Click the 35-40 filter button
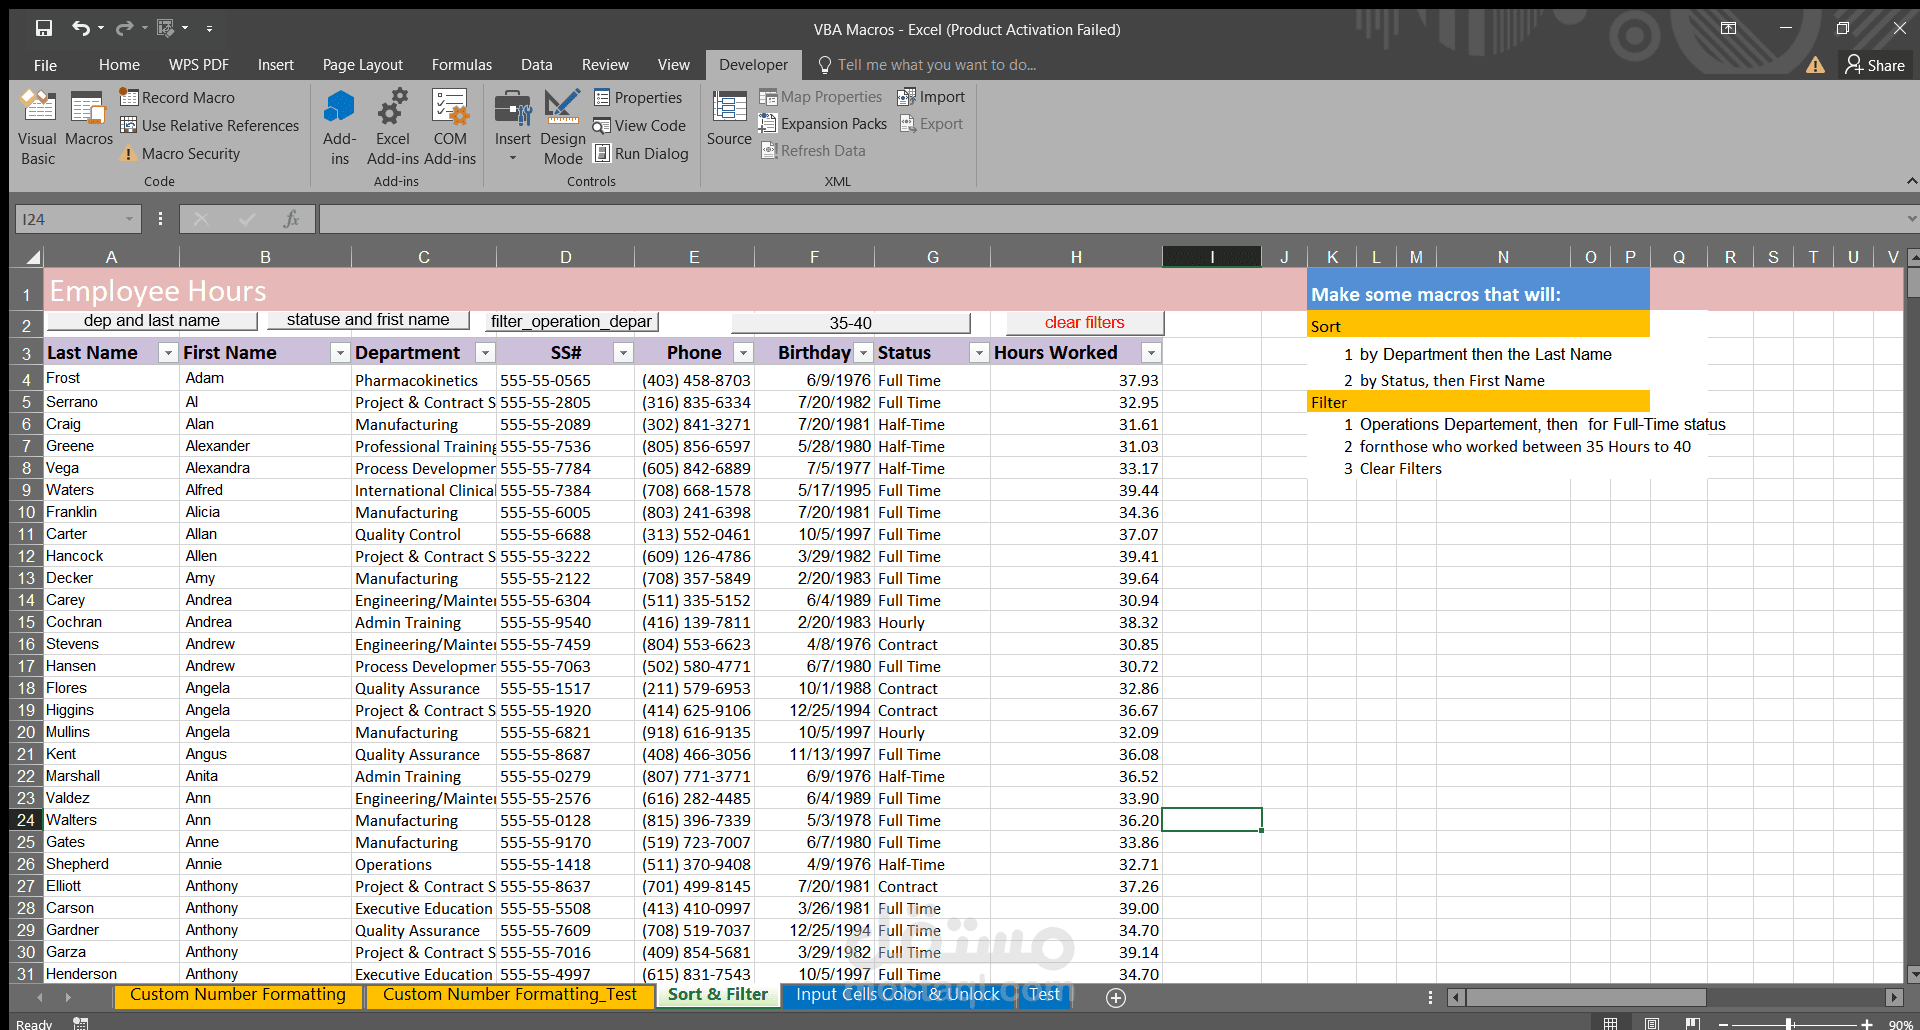This screenshot has height=1030, width=1920. 850,323
